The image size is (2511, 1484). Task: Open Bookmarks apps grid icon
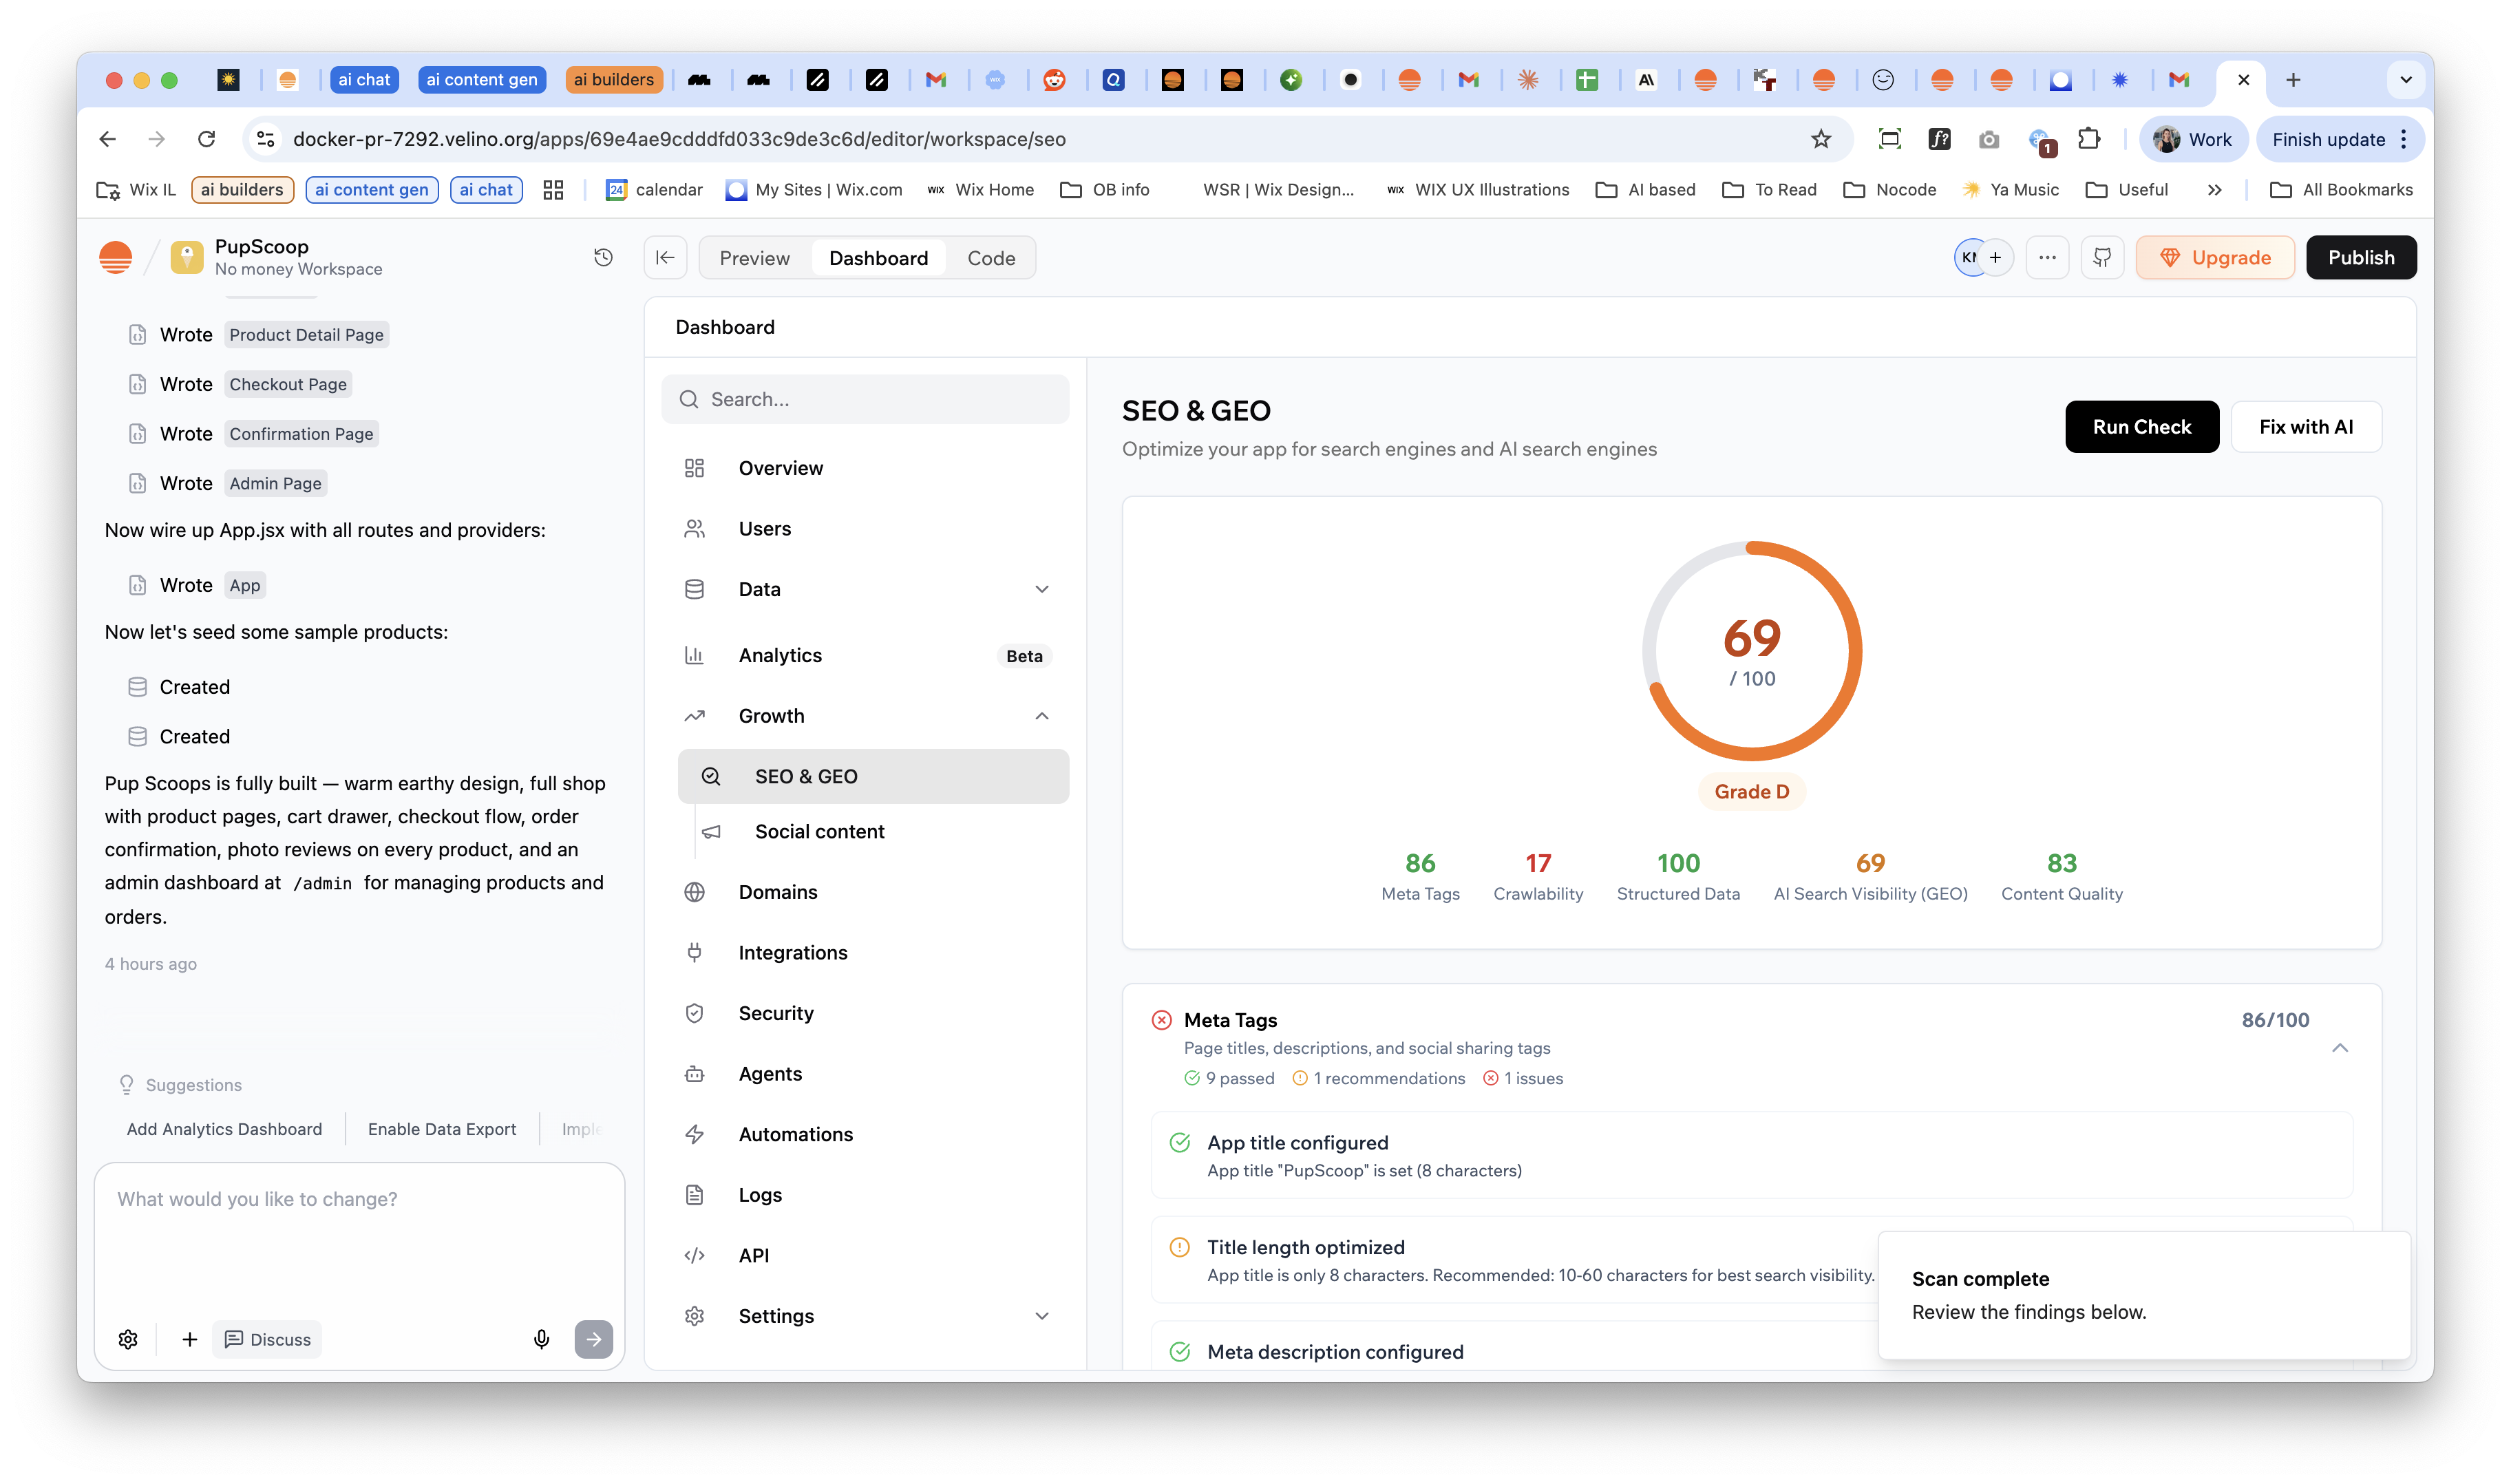click(x=553, y=190)
